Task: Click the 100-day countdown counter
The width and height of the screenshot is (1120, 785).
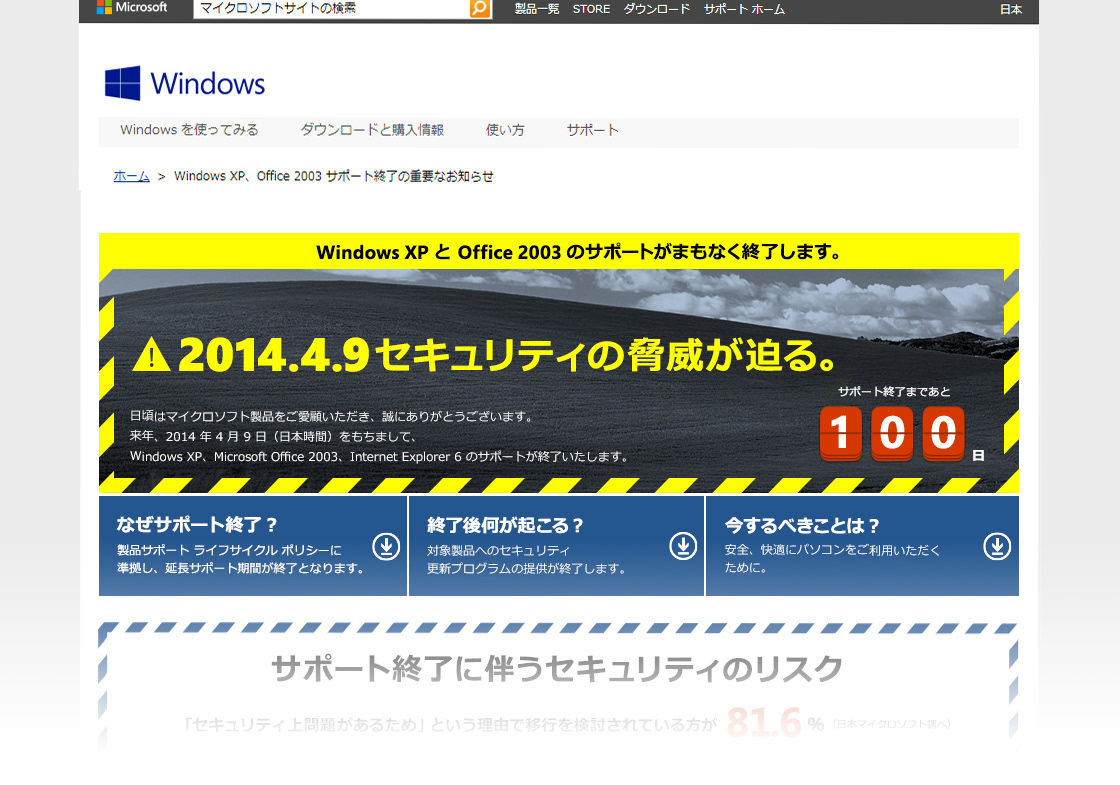Action: (x=893, y=433)
